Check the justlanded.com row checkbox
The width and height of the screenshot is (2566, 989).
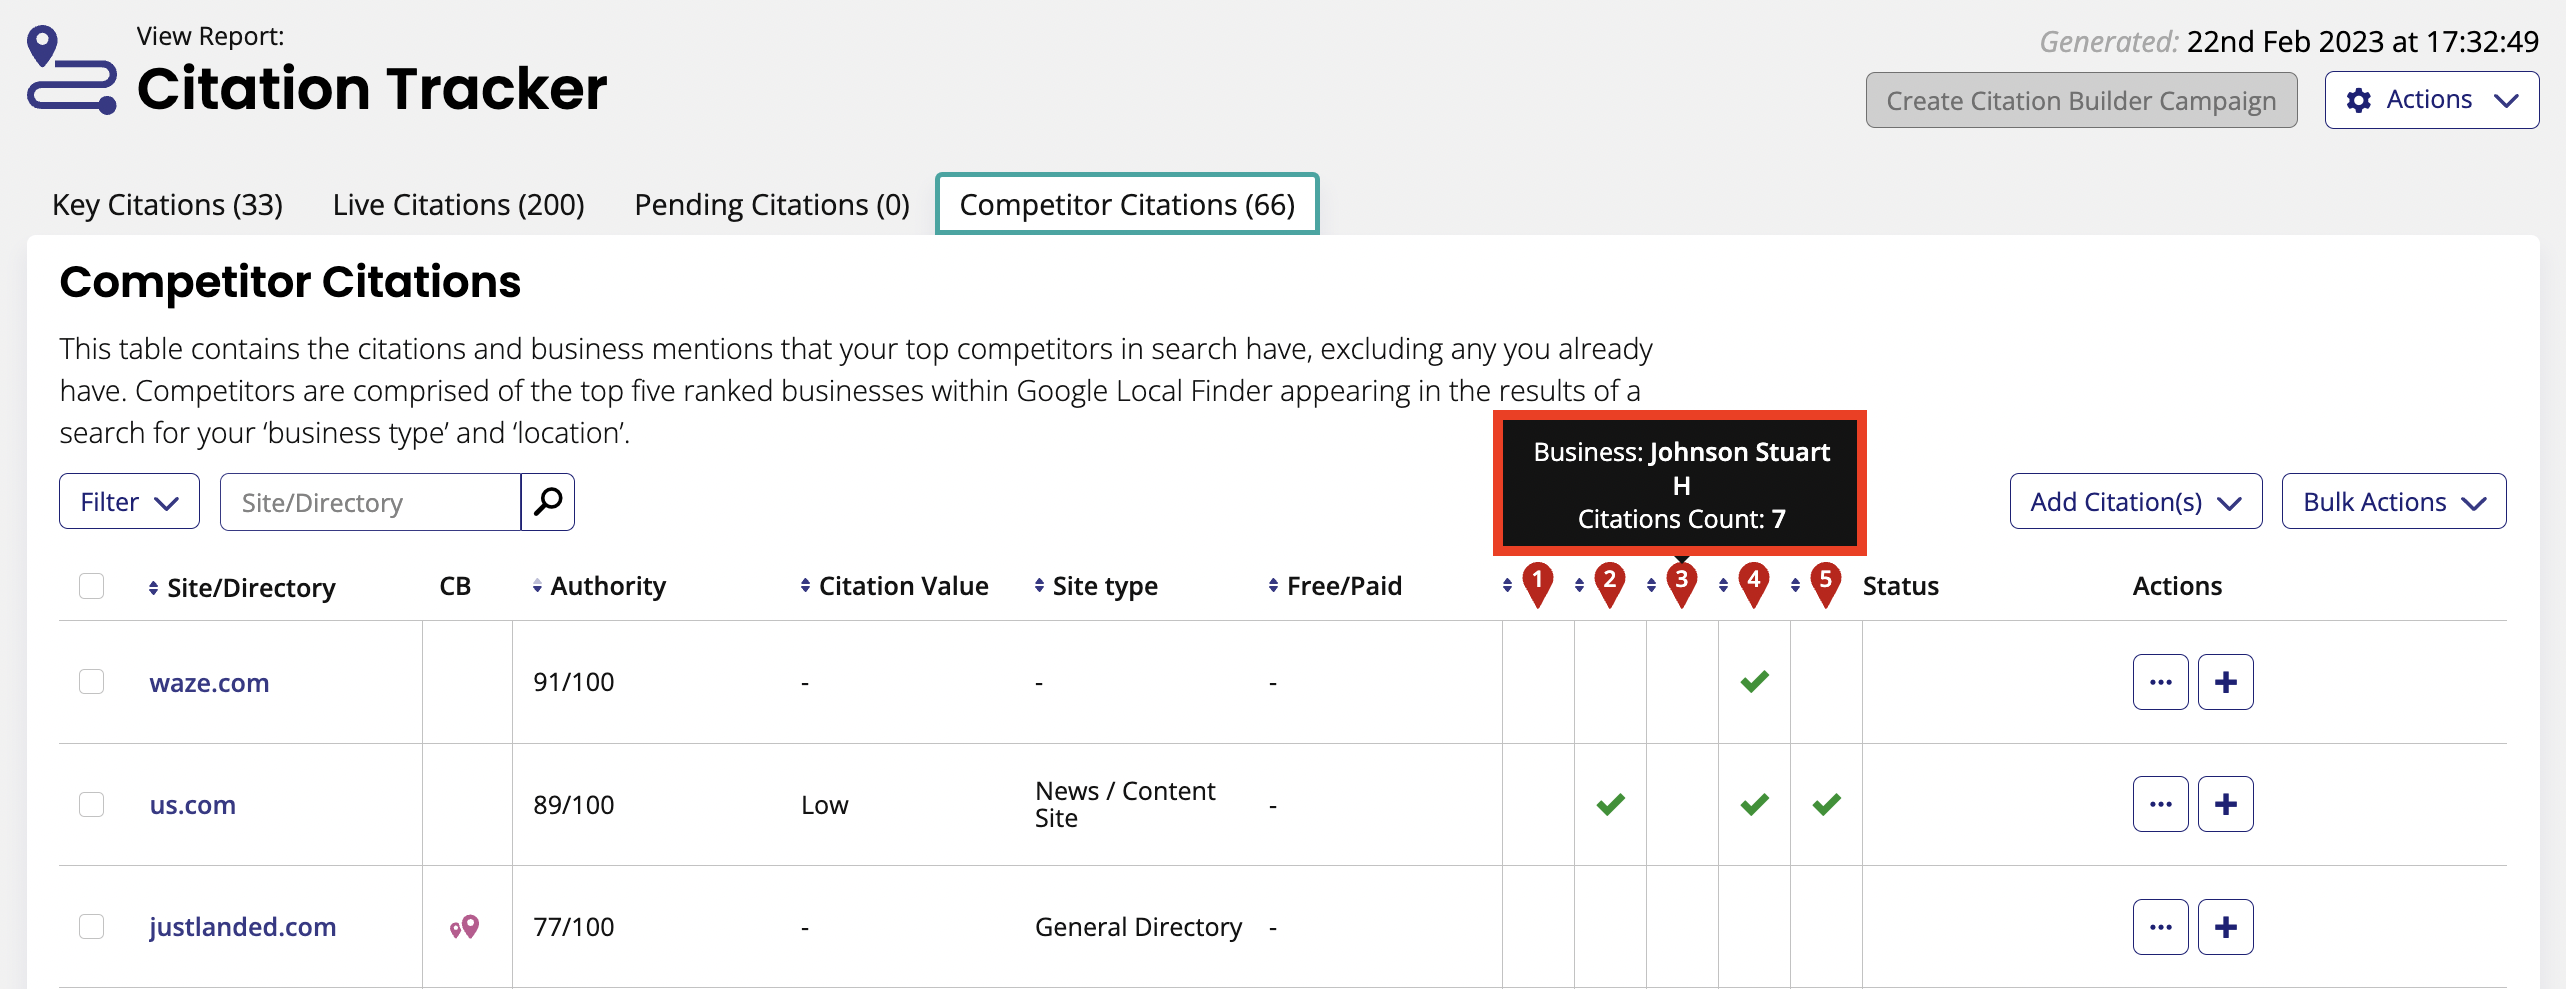(x=91, y=925)
